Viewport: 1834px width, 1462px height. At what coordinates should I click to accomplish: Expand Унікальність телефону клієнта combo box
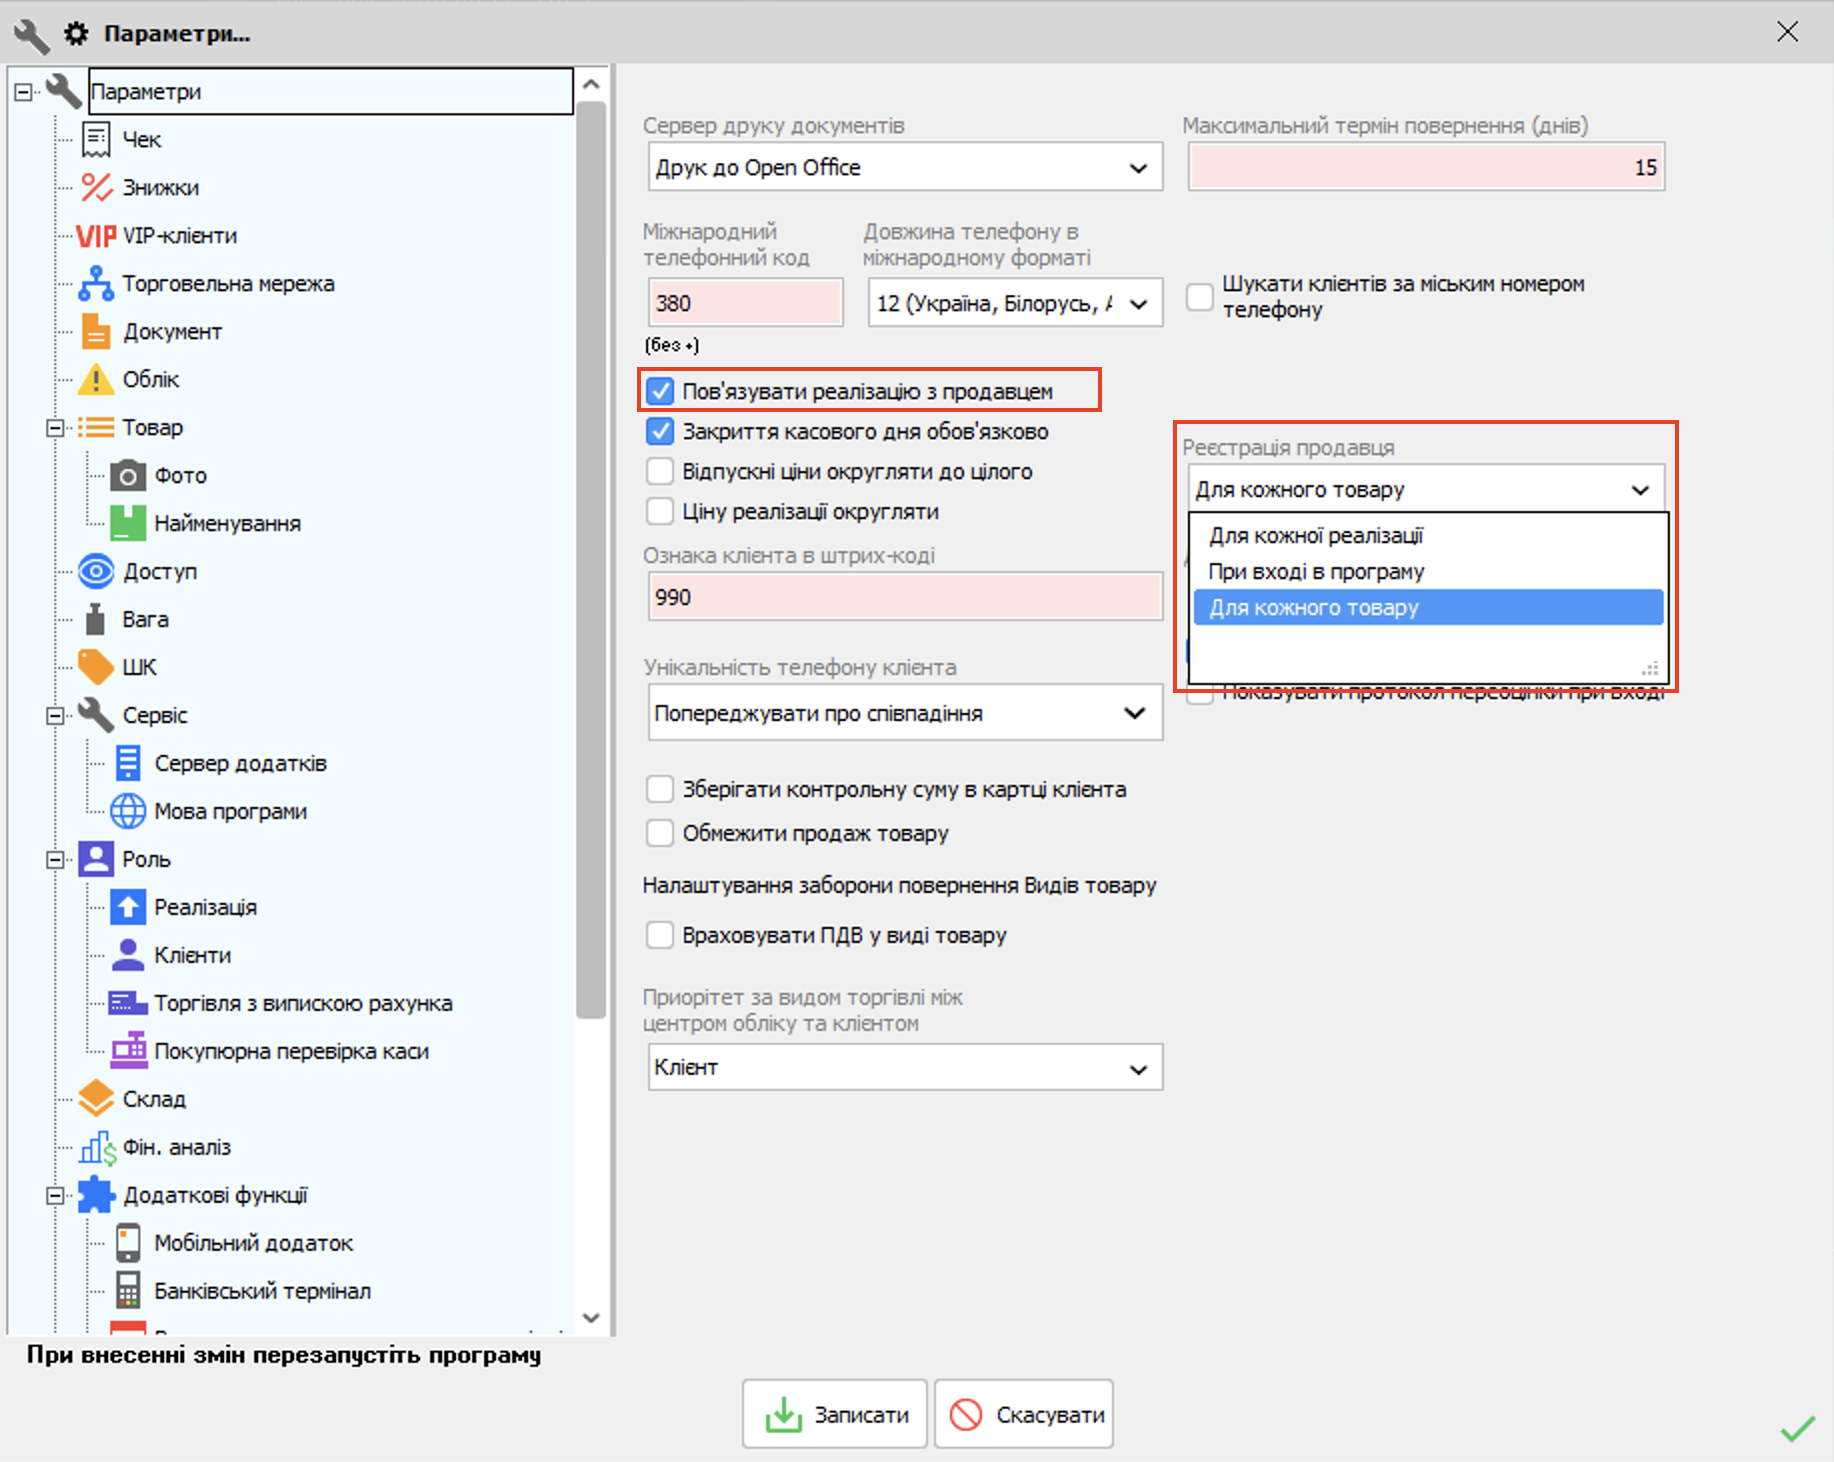[904, 713]
